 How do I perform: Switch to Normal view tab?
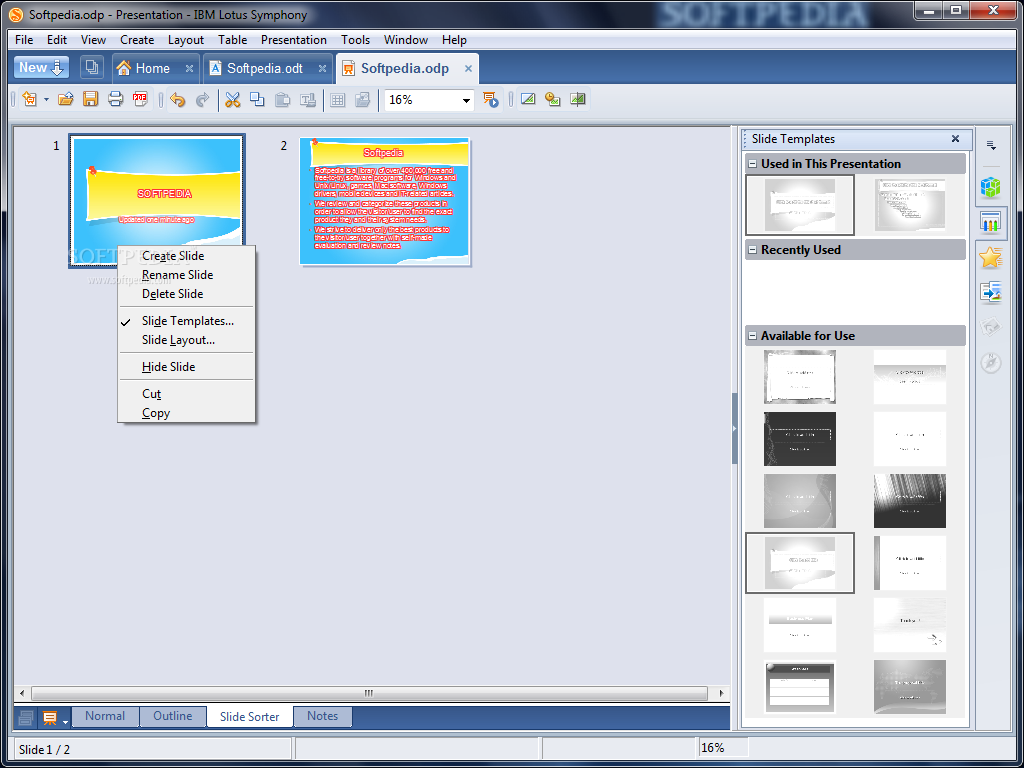pos(104,716)
